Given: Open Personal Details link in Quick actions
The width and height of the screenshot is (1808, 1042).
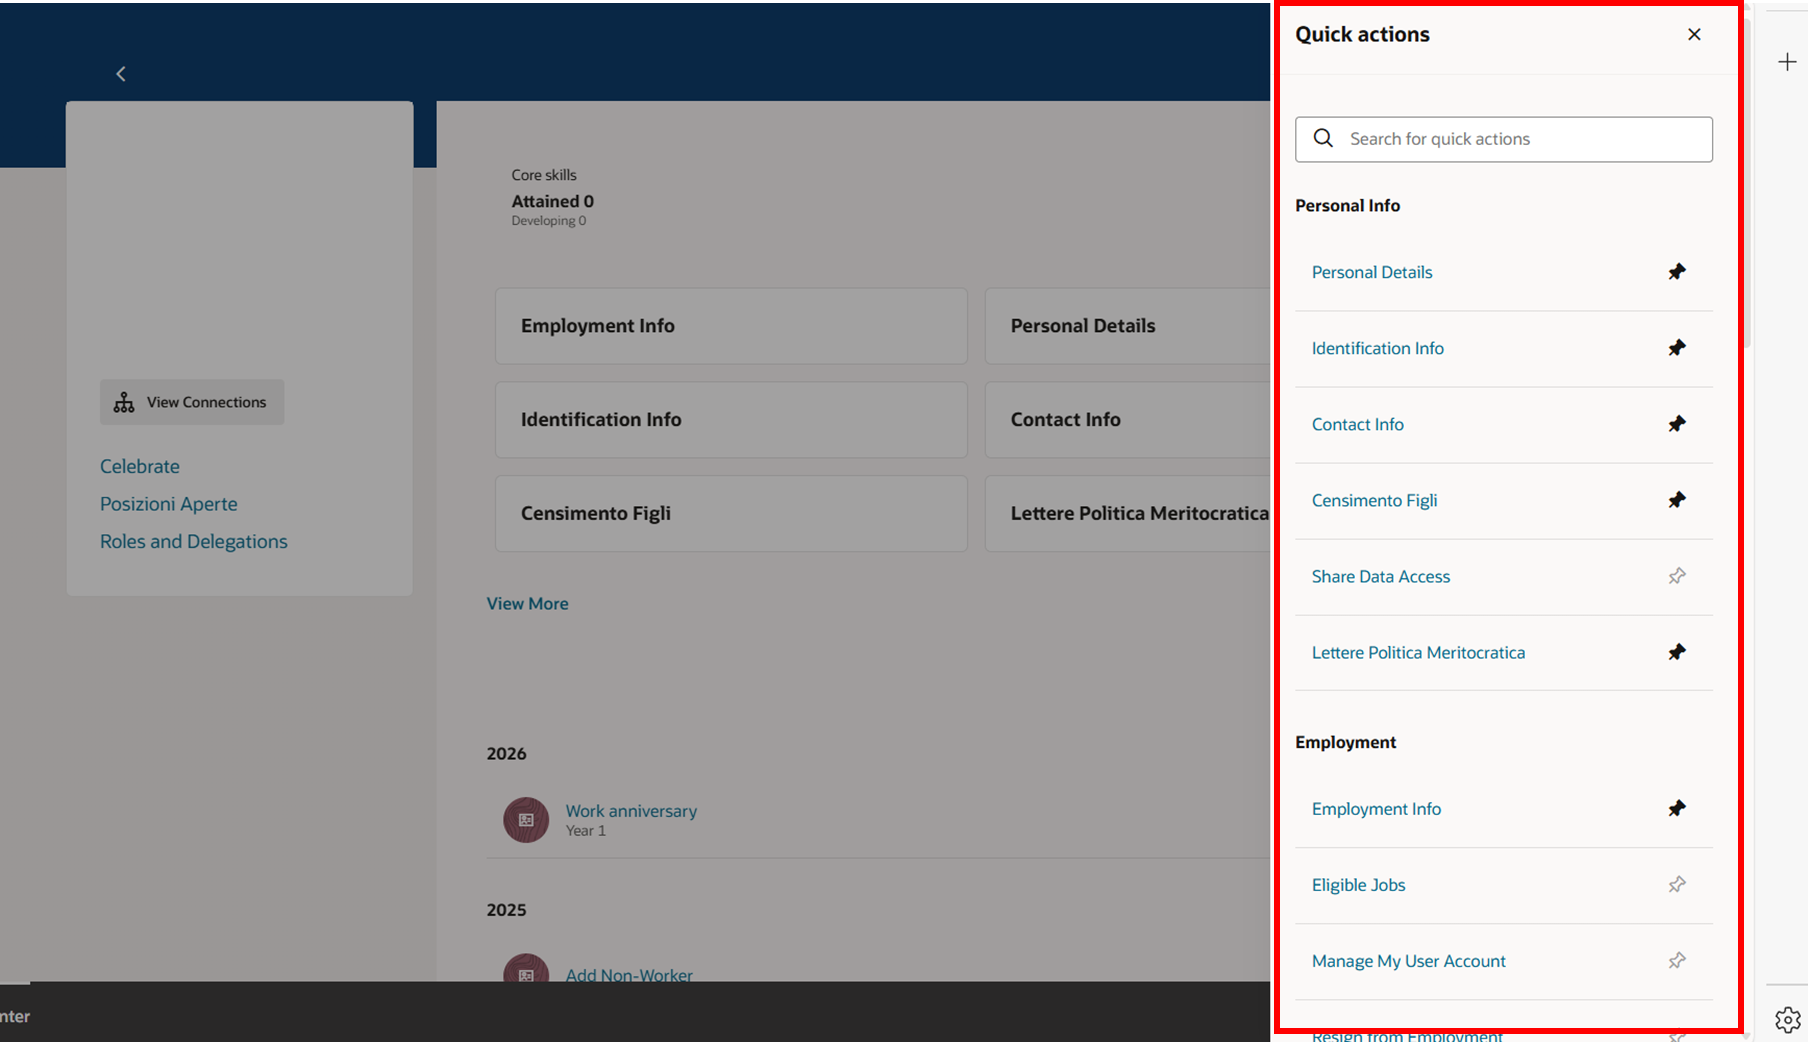Looking at the screenshot, I should 1372,272.
